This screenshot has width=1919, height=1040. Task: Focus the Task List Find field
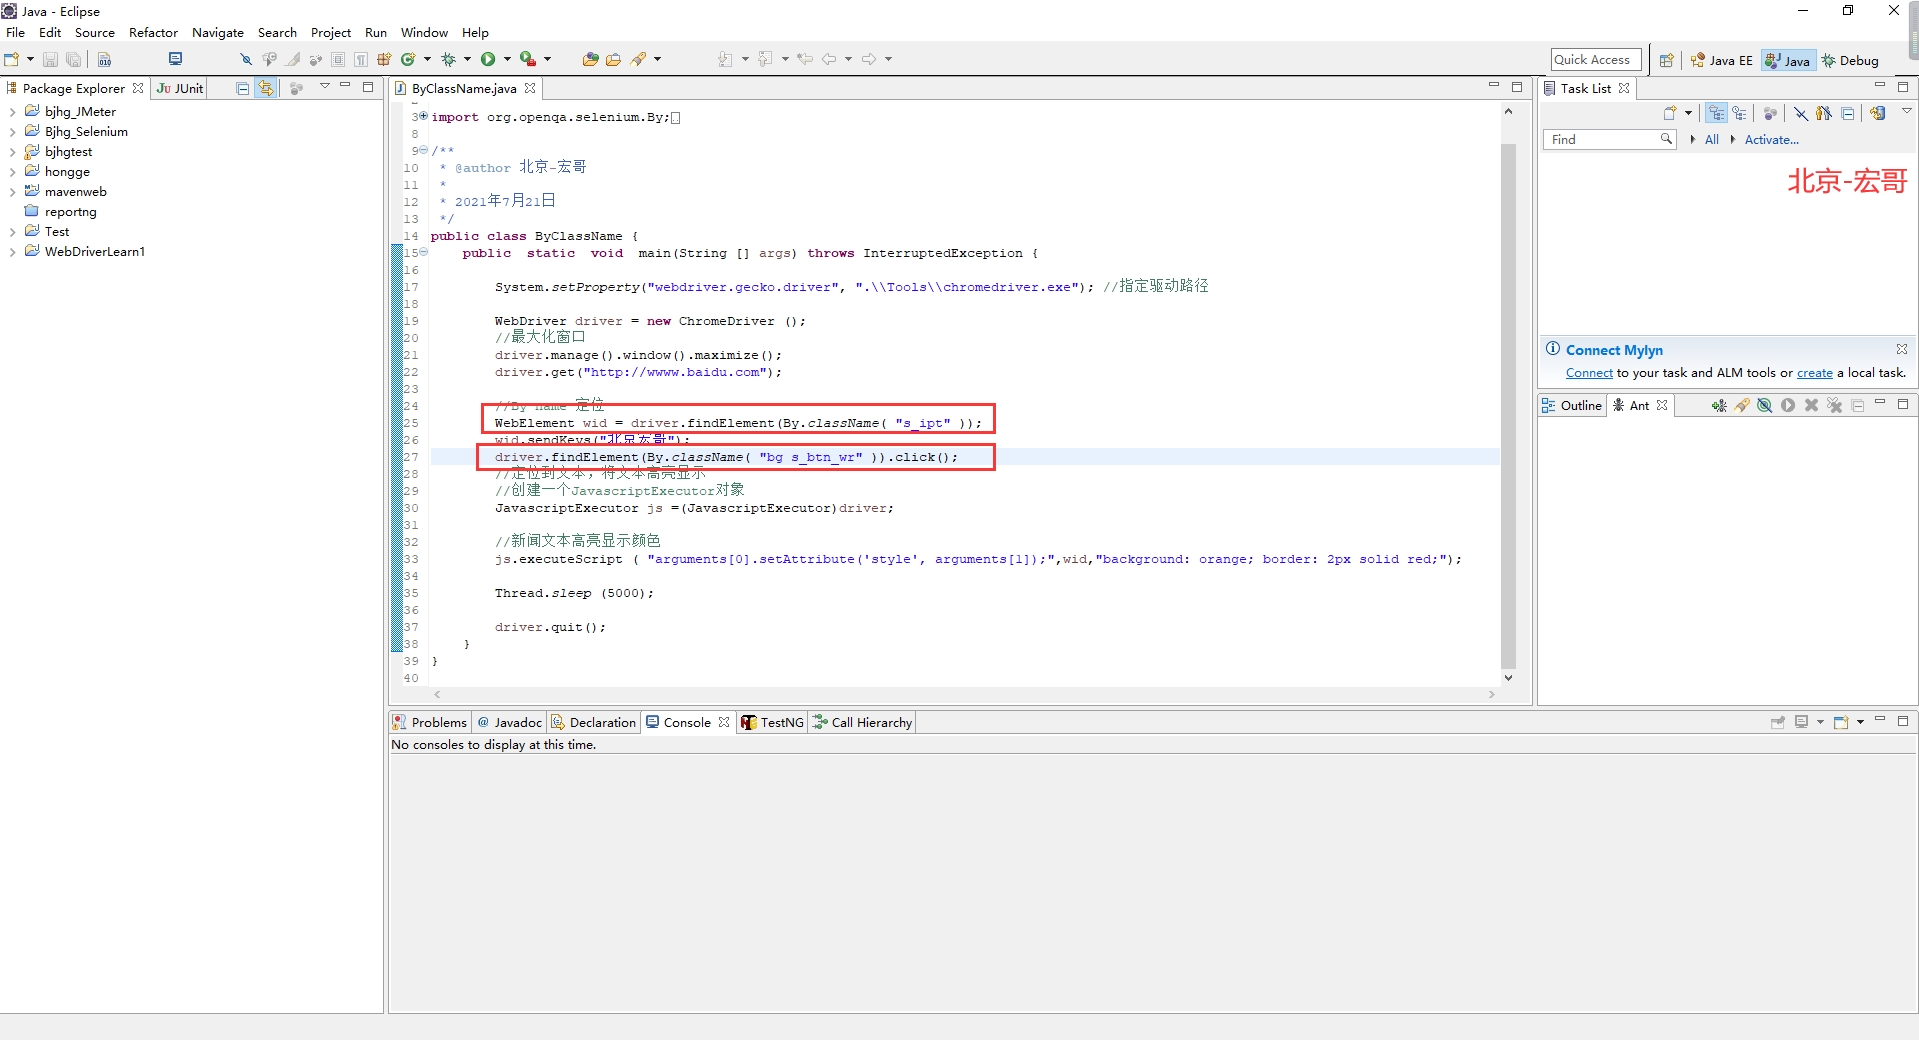click(x=1609, y=140)
